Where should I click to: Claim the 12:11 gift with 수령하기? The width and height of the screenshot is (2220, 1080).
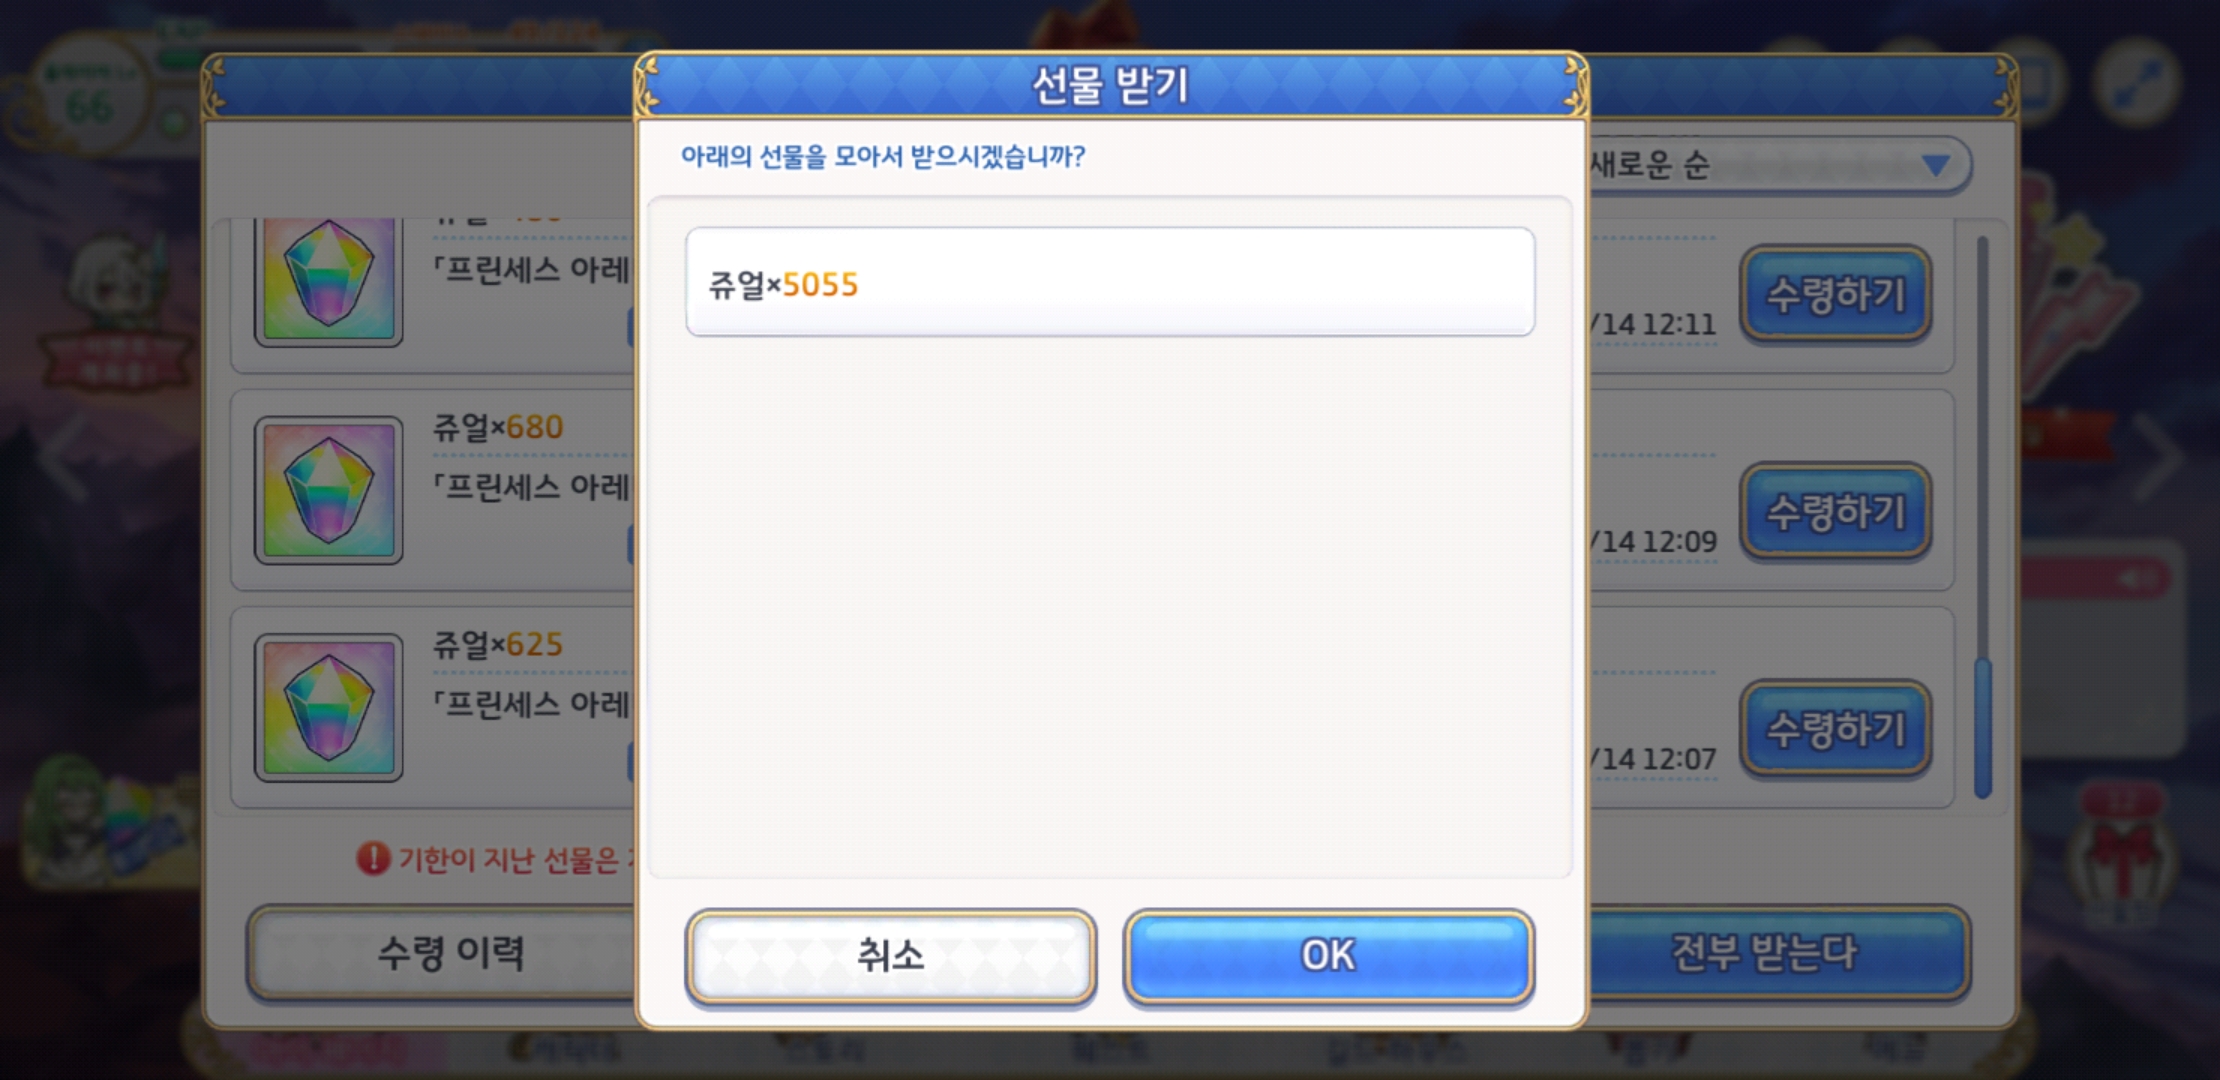click(x=1835, y=294)
